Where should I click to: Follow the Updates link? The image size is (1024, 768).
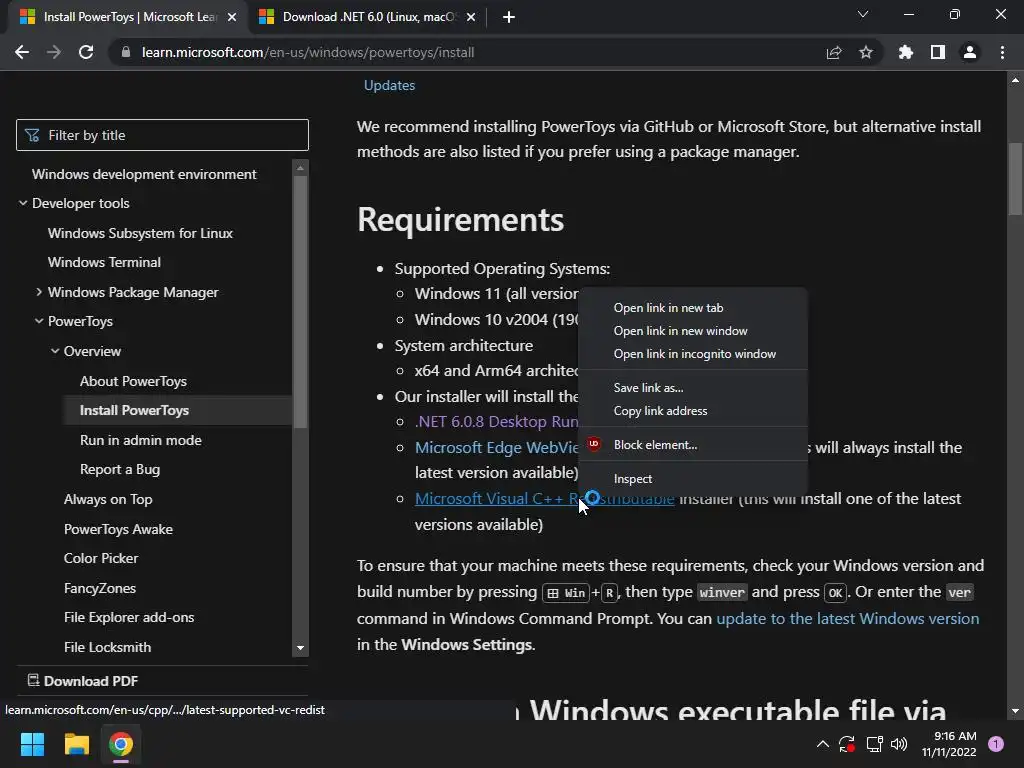click(x=389, y=86)
